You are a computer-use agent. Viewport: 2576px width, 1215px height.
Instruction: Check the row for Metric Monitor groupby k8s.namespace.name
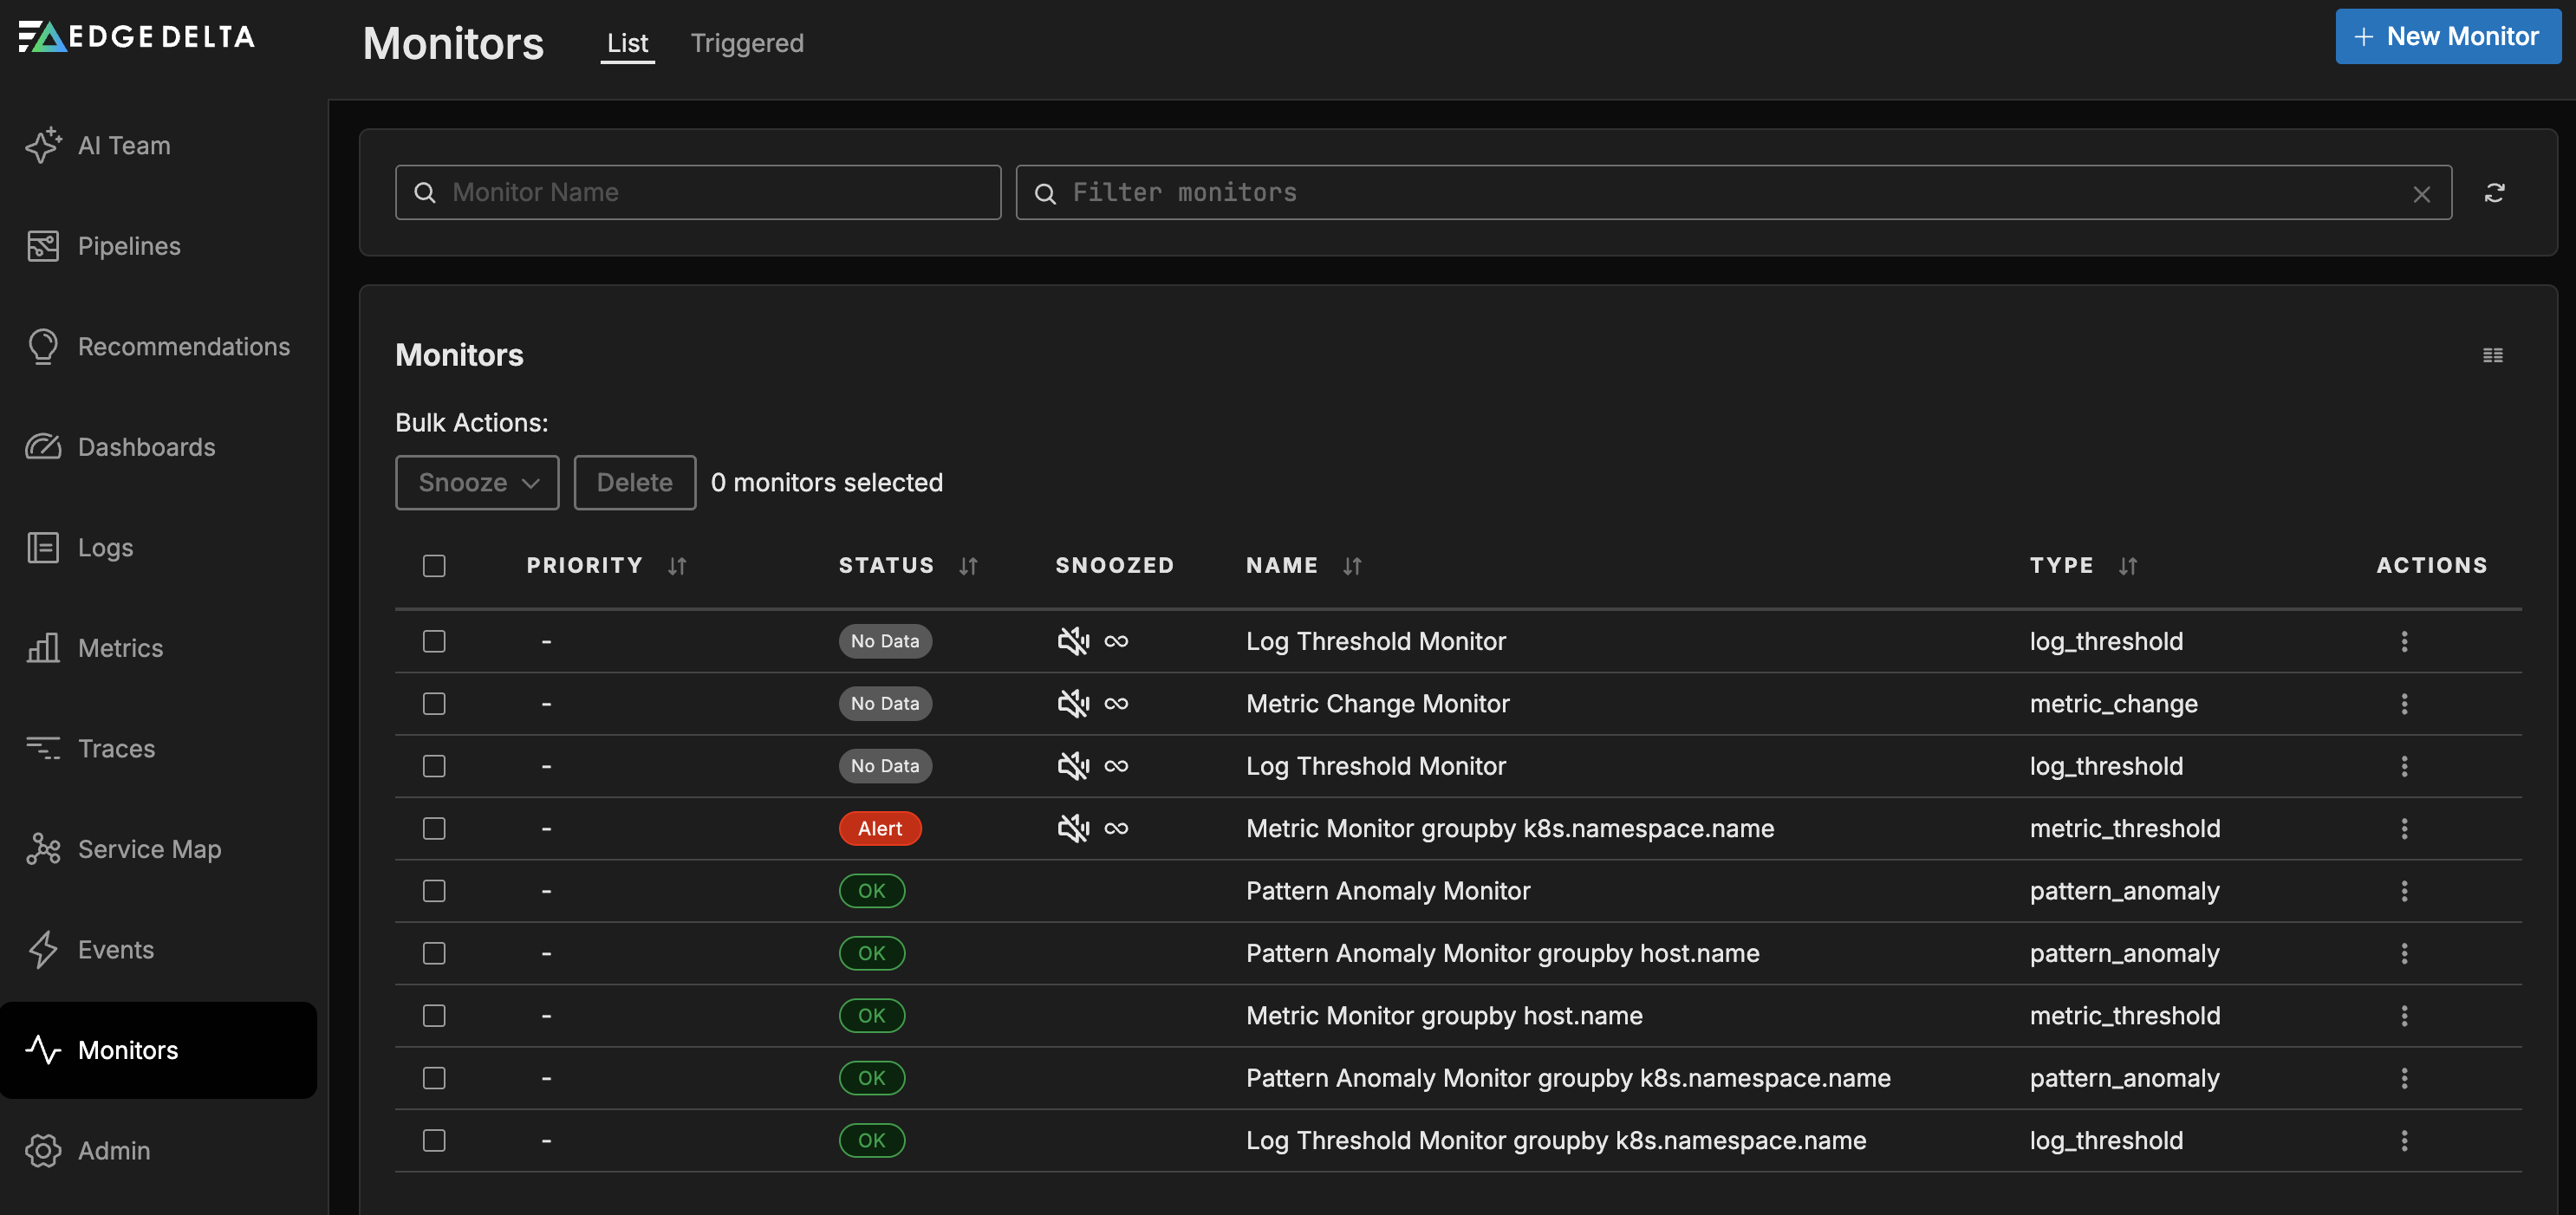pyautogui.click(x=434, y=828)
